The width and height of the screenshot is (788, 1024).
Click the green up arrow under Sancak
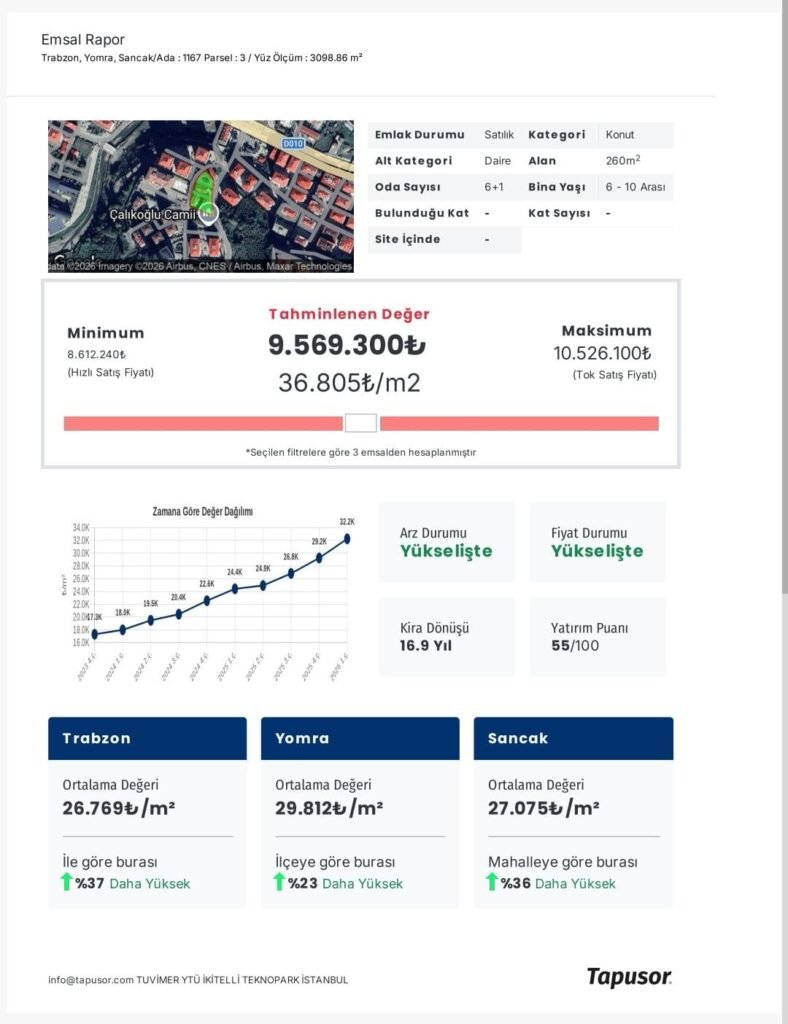point(493,882)
